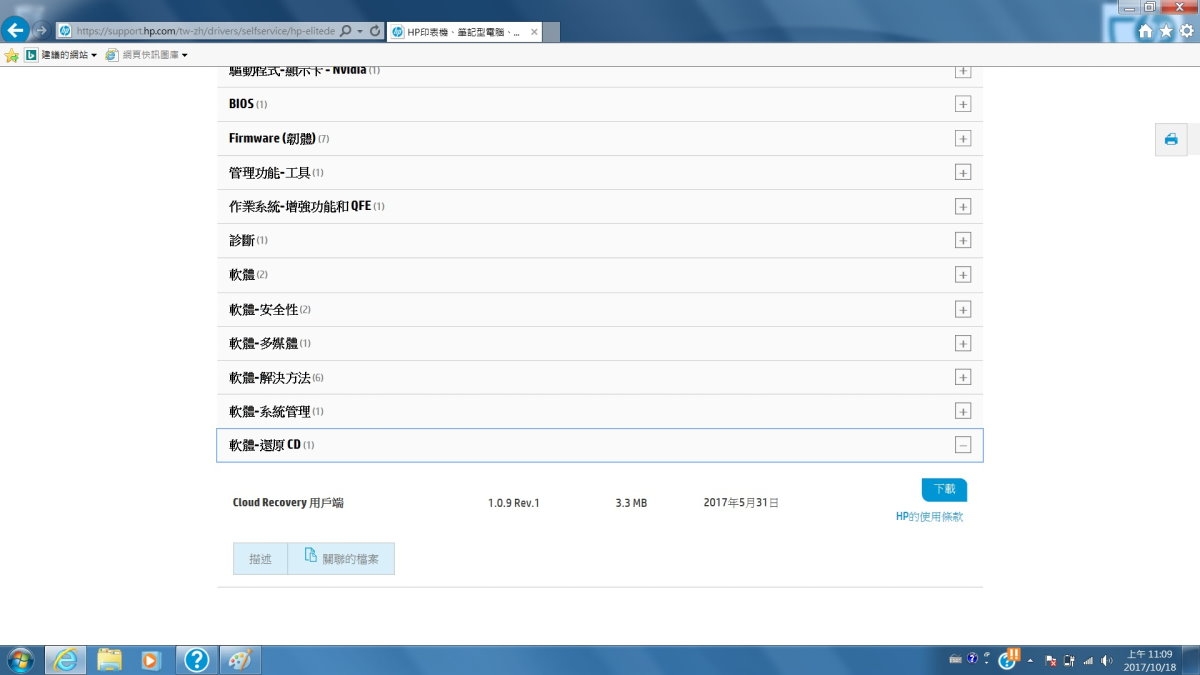Open the address bar autocomplete dropdown arrow
Screen dimensions: 1200x675
(x=359, y=31)
